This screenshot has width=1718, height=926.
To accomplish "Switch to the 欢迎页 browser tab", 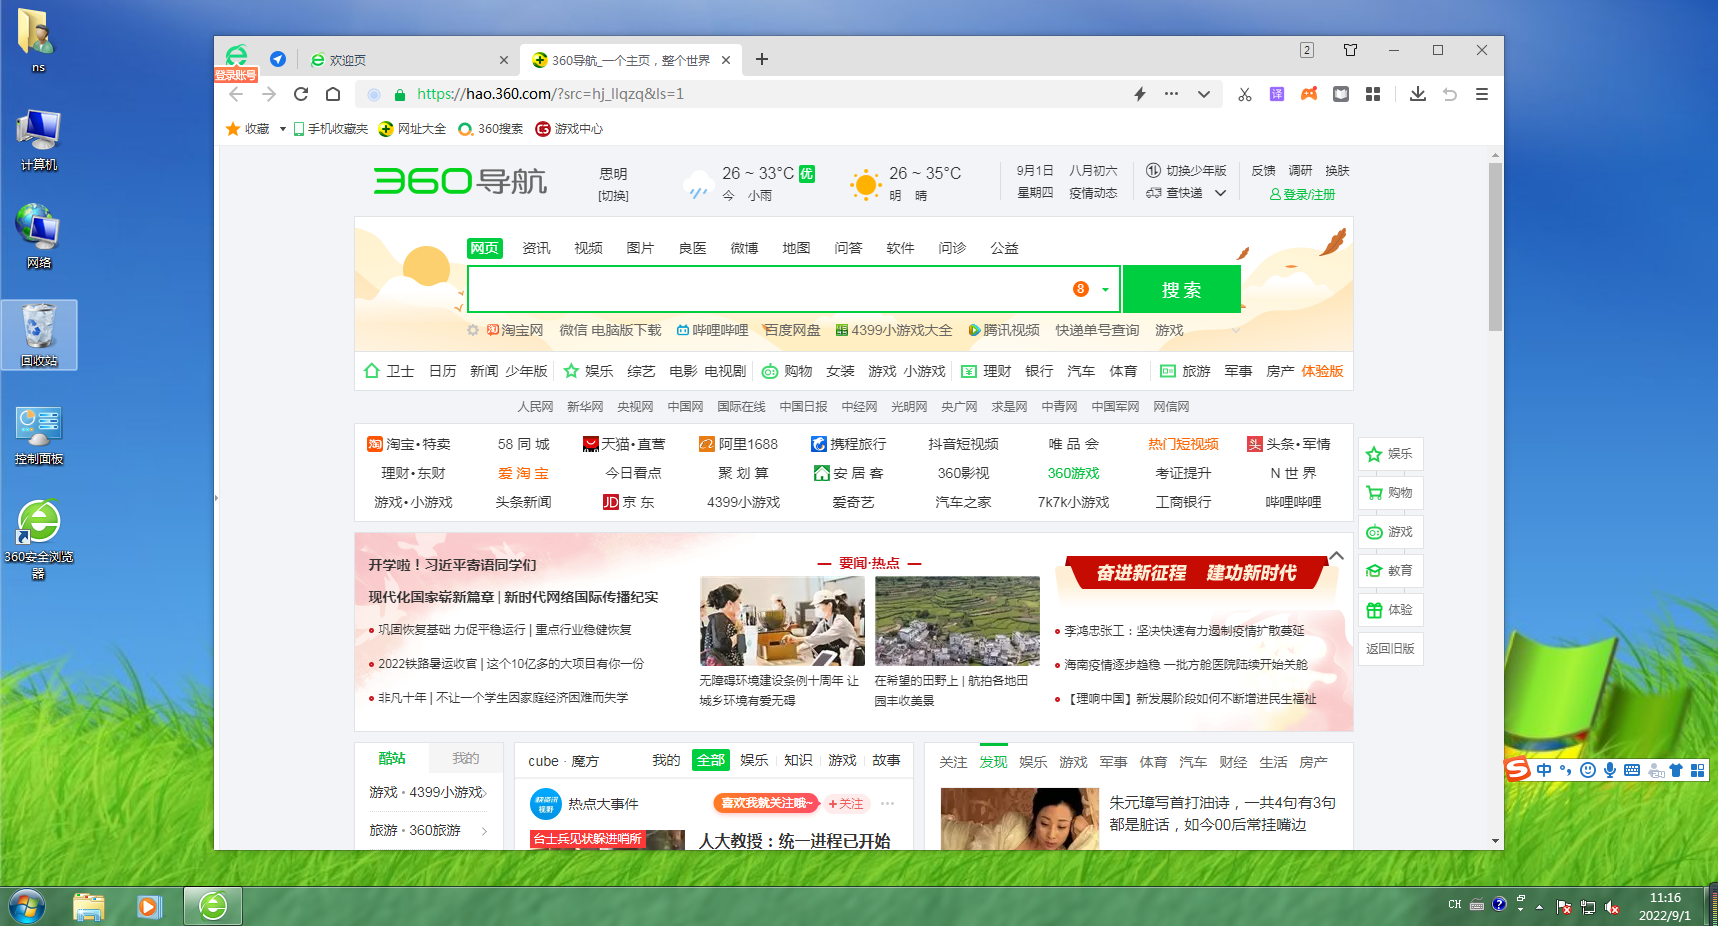I will click(x=408, y=60).
